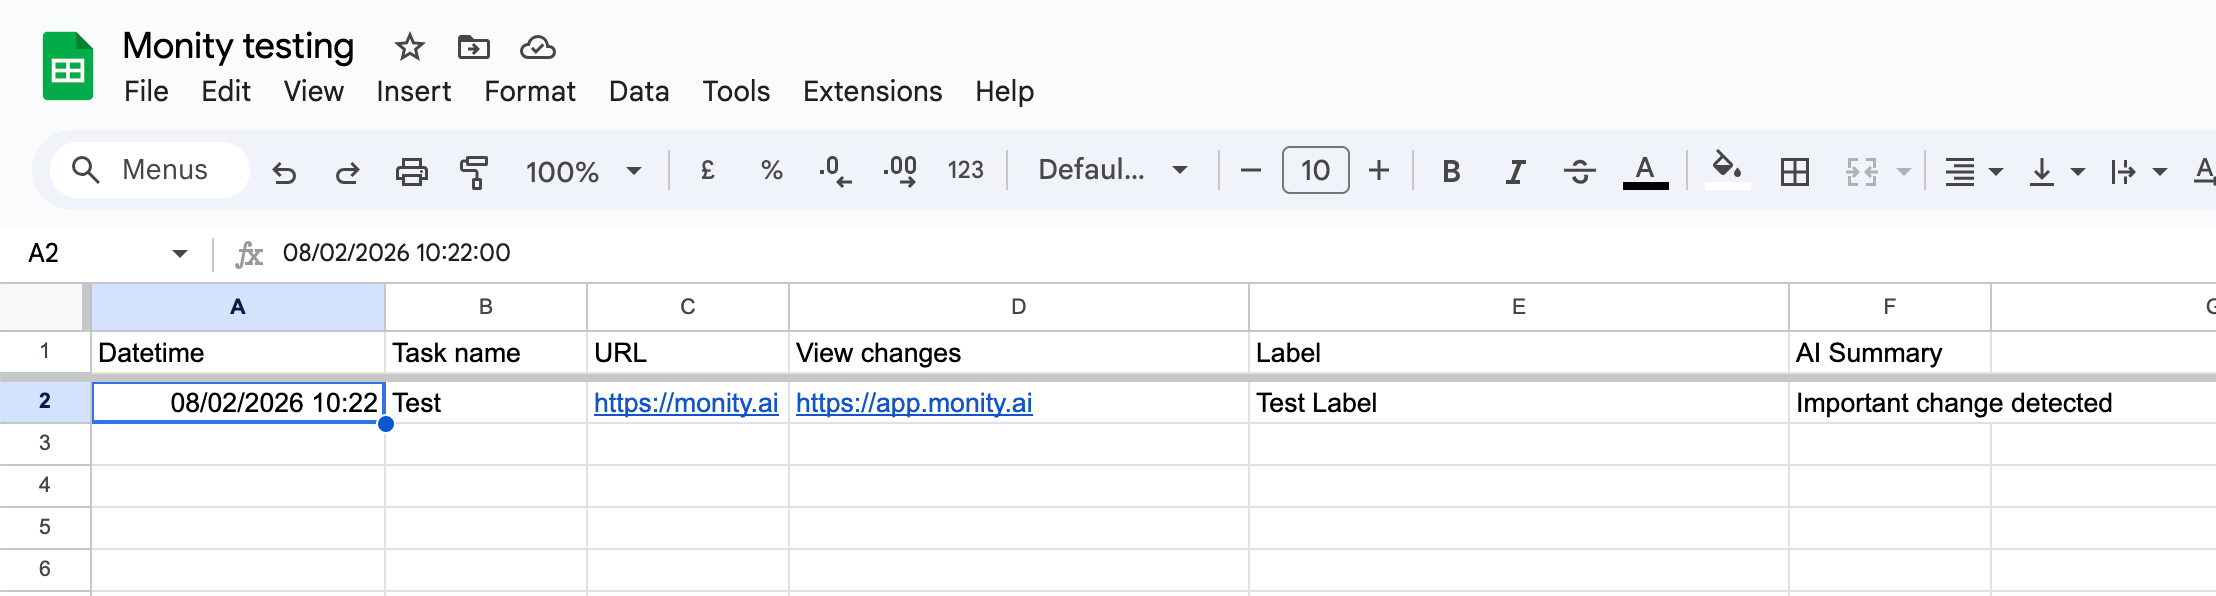Open the 100% zoom dropdown
This screenshot has height=596, width=2216.
point(584,171)
